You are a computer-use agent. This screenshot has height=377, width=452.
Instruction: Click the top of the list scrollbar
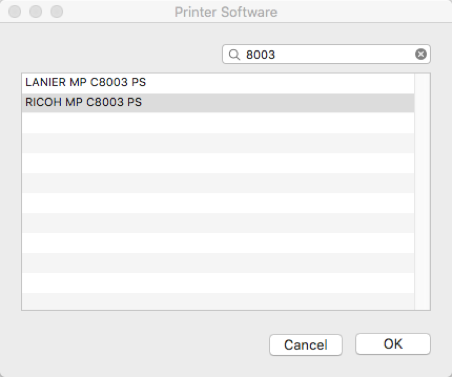click(x=422, y=78)
